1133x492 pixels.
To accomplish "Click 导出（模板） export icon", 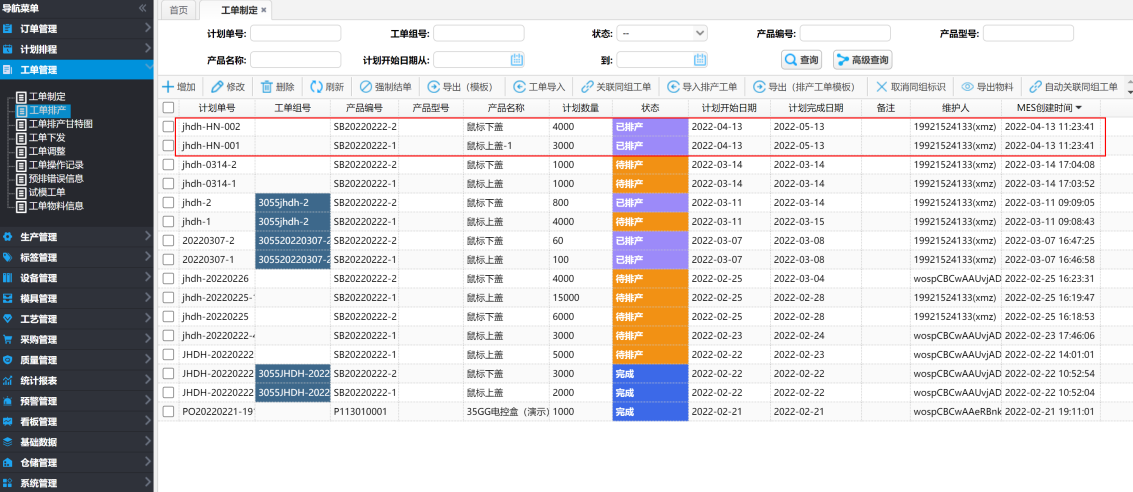I will (434, 87).
